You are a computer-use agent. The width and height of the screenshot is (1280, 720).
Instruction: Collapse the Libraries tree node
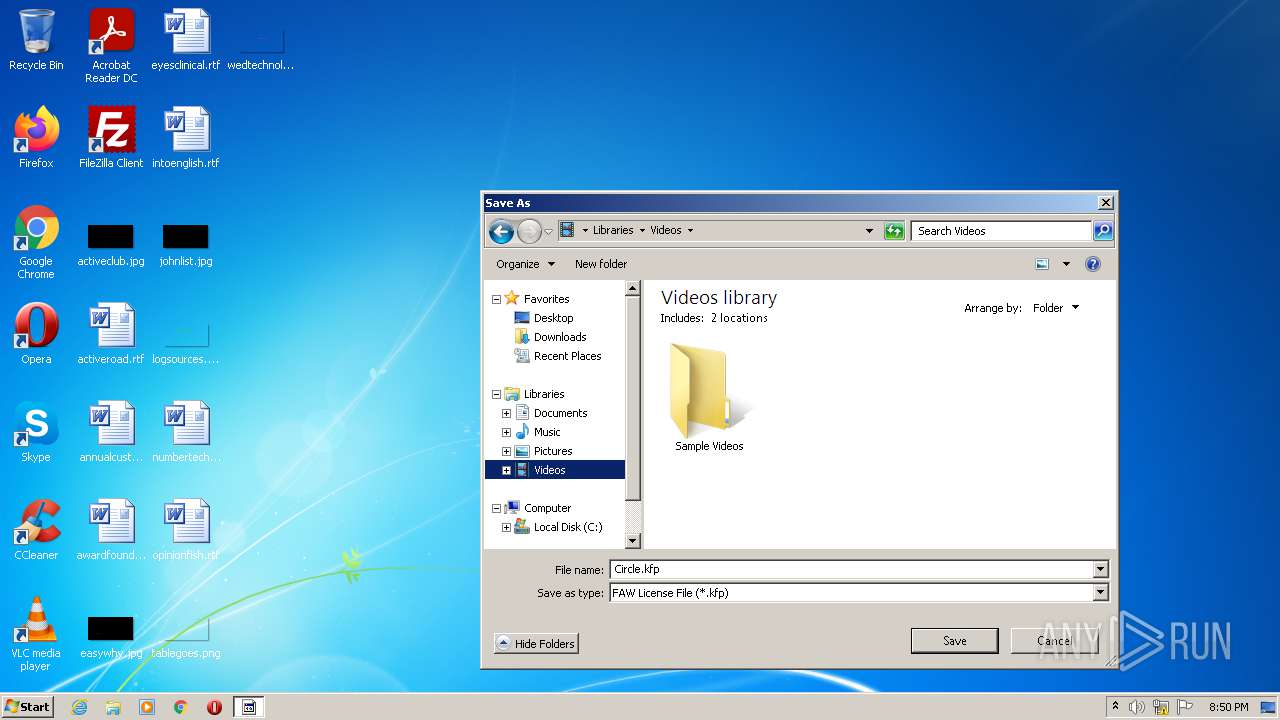point(496,394)
